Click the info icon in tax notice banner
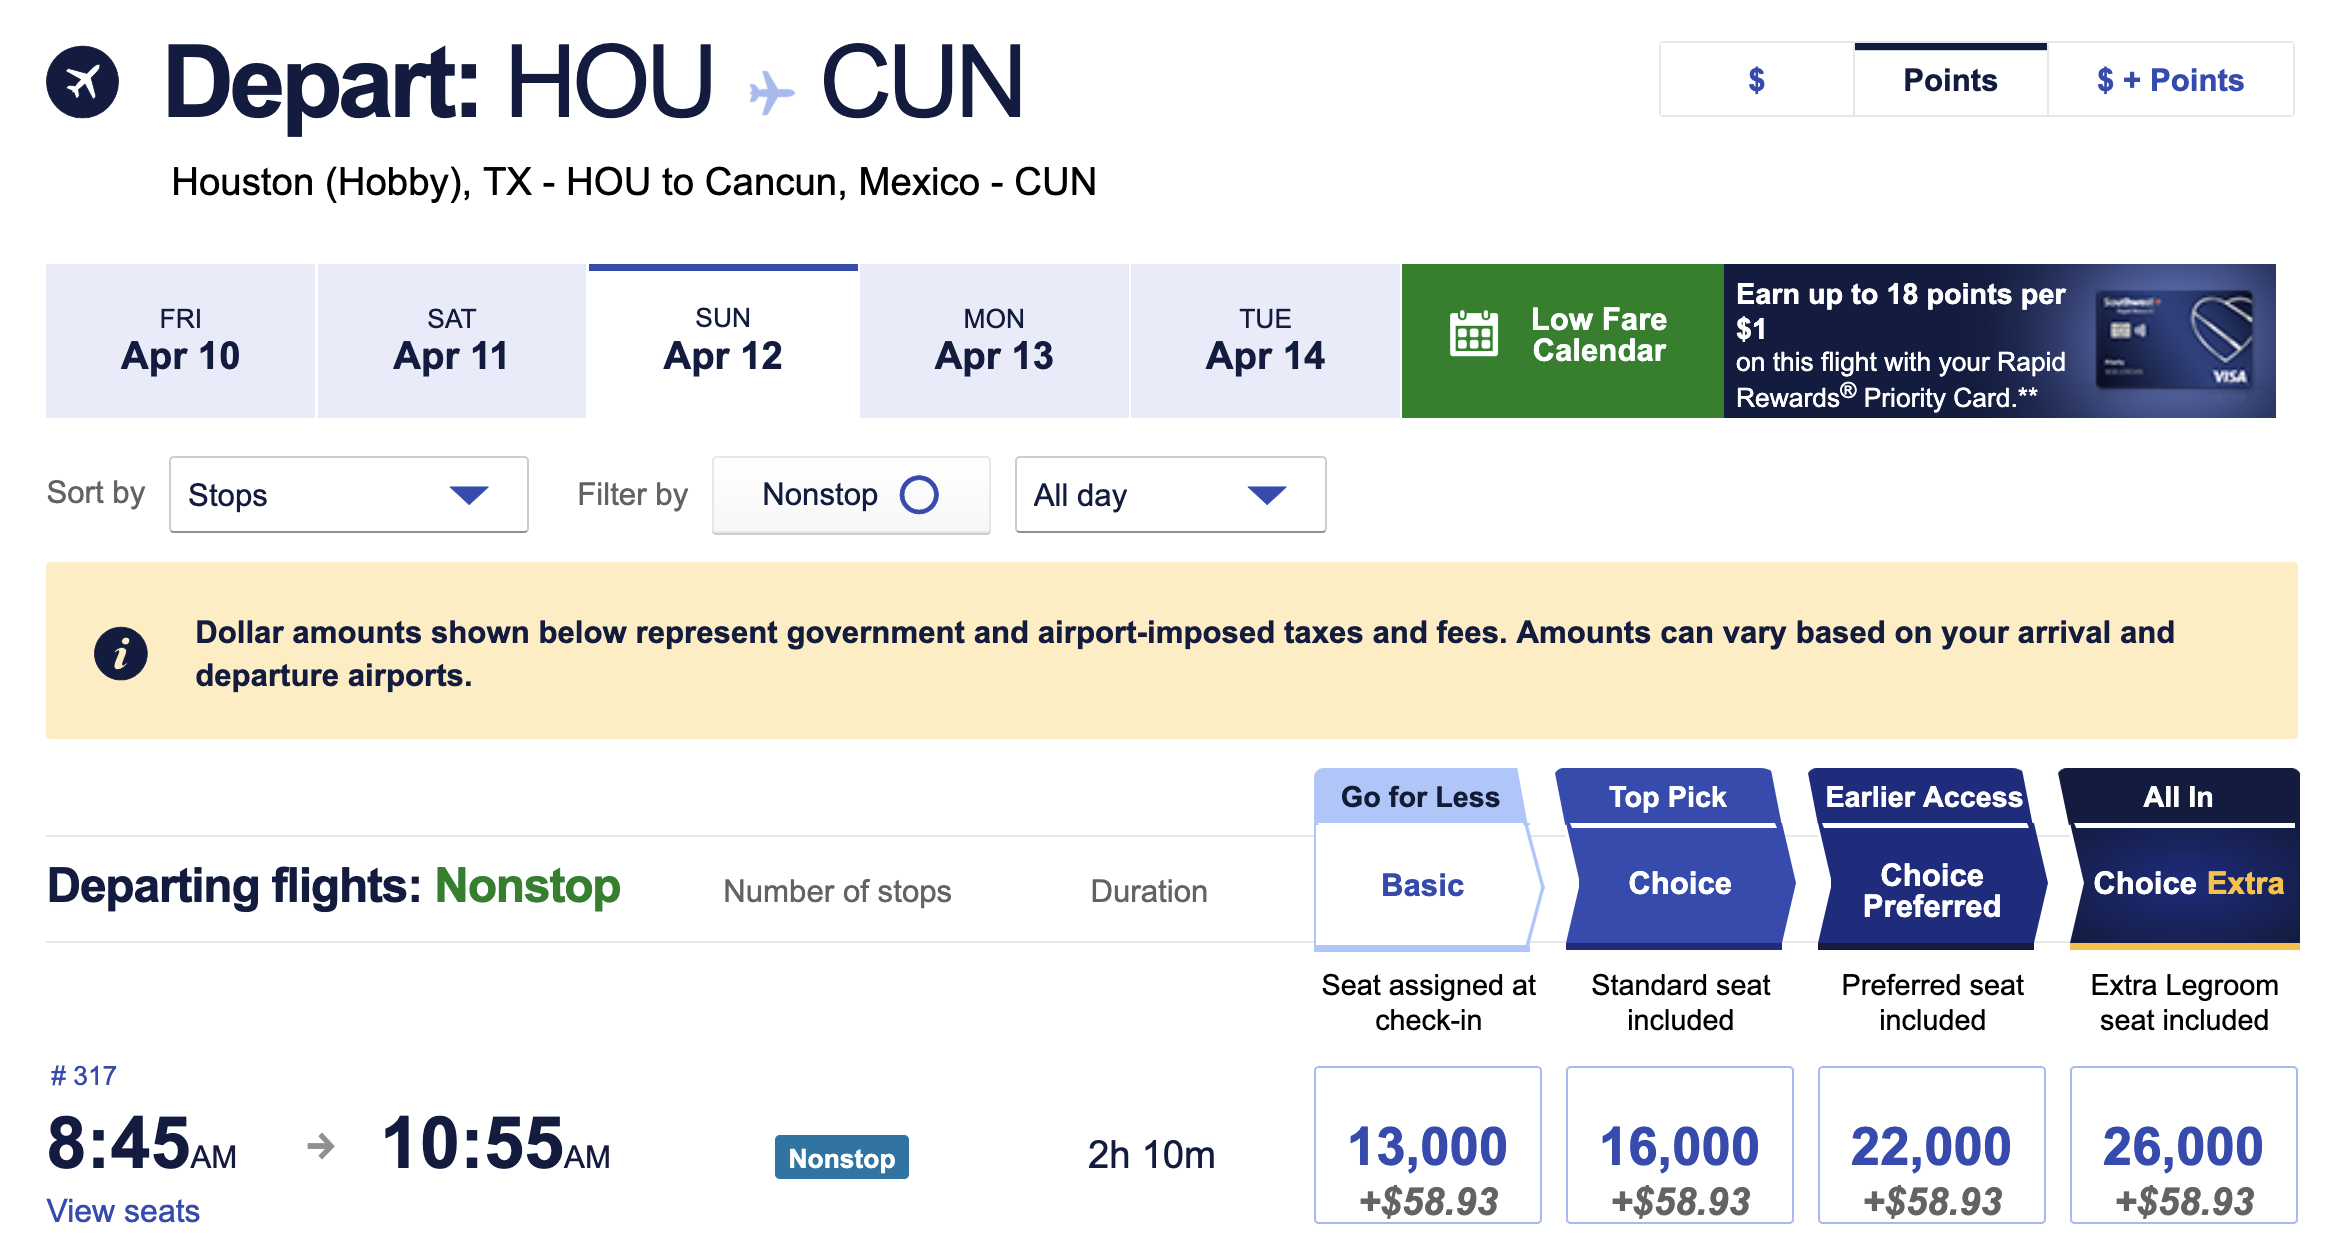 coord(121,652)
